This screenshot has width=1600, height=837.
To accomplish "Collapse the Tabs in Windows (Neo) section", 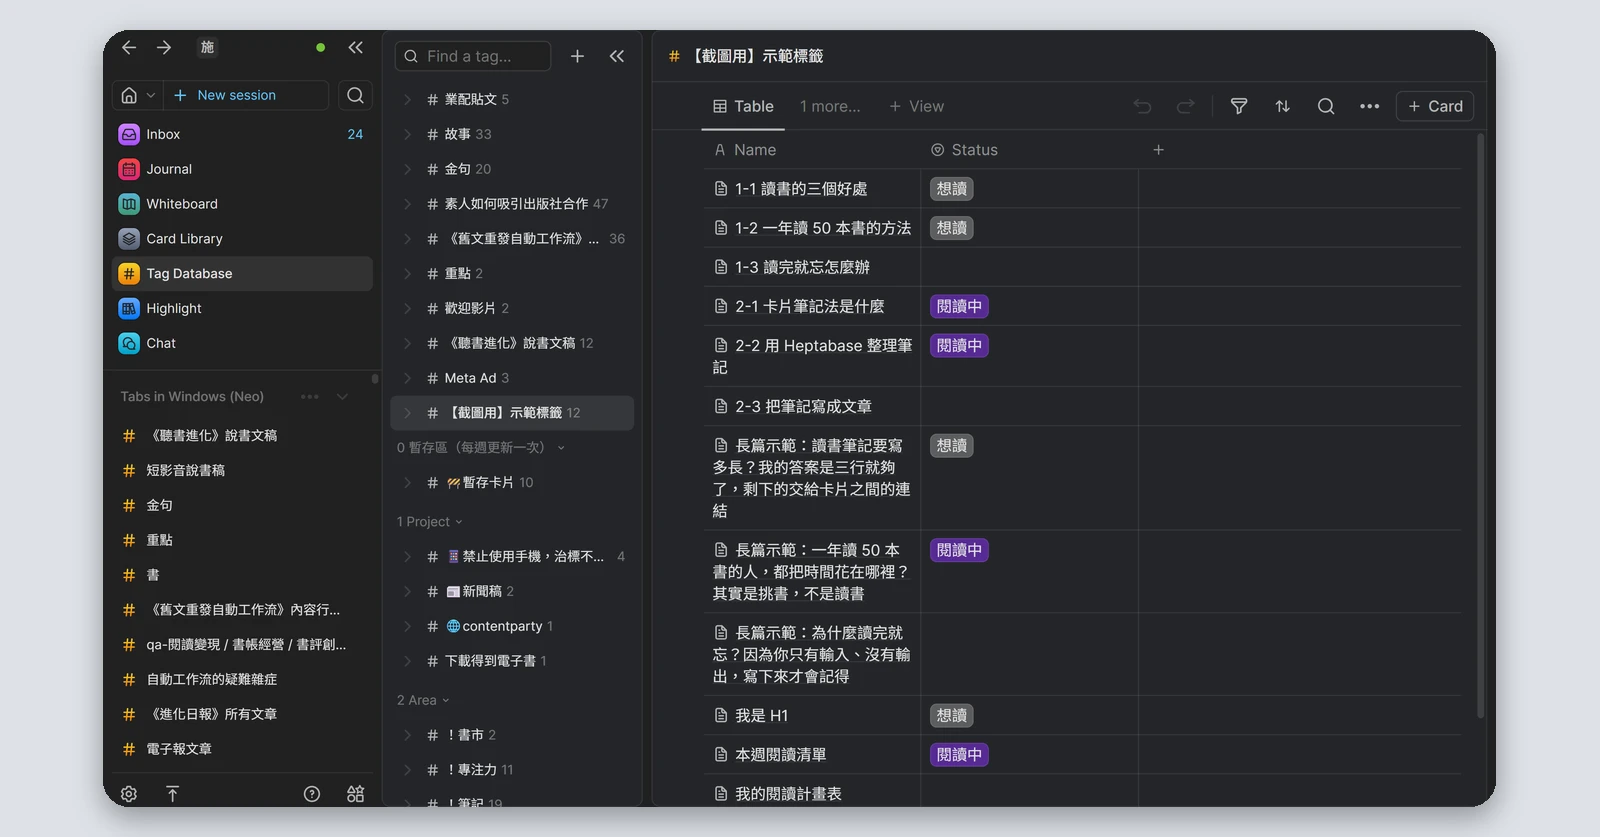I will [343, 397].
